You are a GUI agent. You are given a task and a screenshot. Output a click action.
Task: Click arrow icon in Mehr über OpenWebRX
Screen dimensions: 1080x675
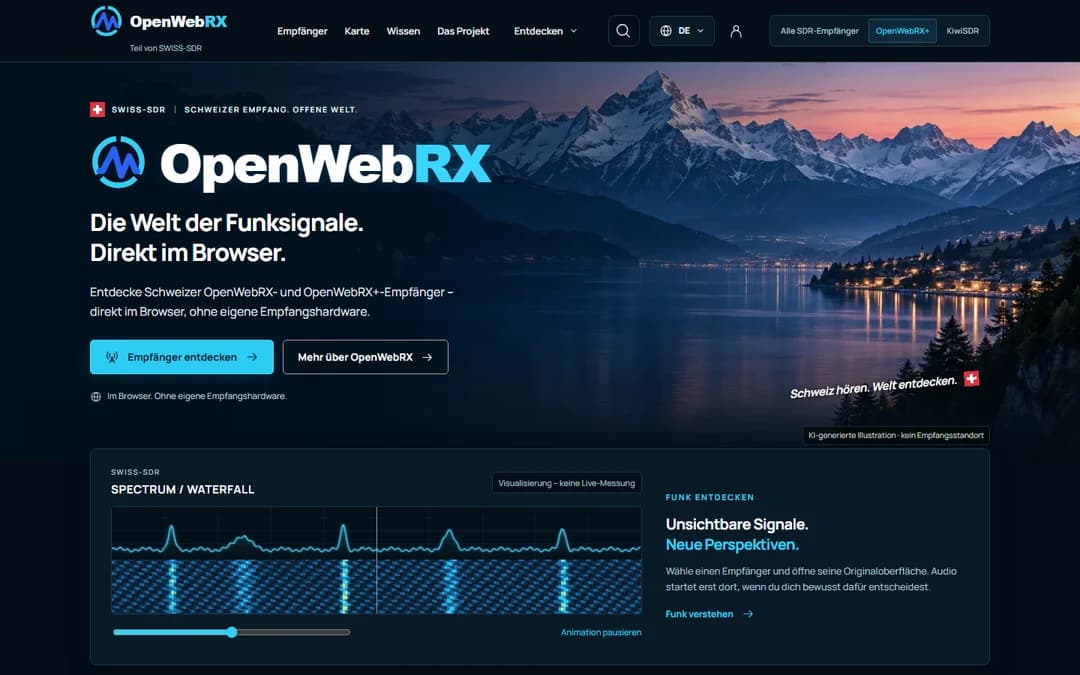(x=427, y=357)
